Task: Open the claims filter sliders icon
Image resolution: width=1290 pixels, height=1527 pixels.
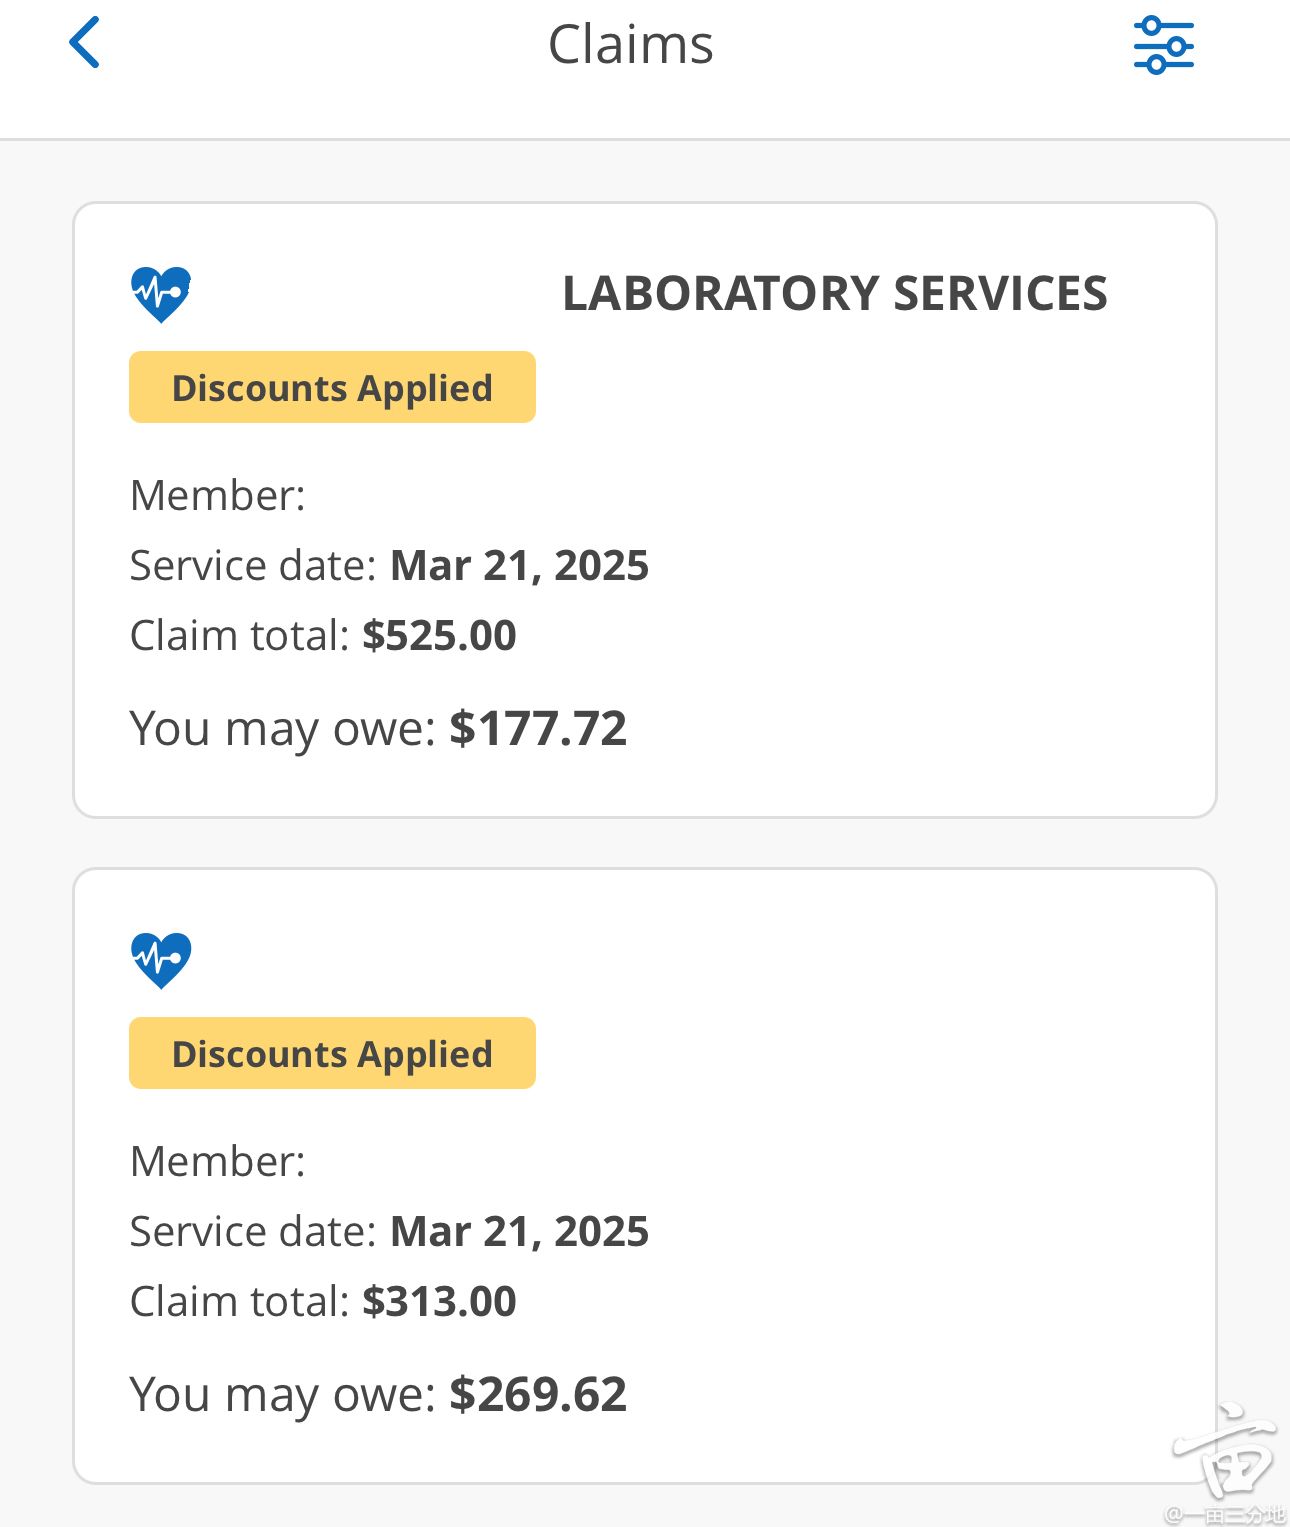Action: click(1163, 45)
